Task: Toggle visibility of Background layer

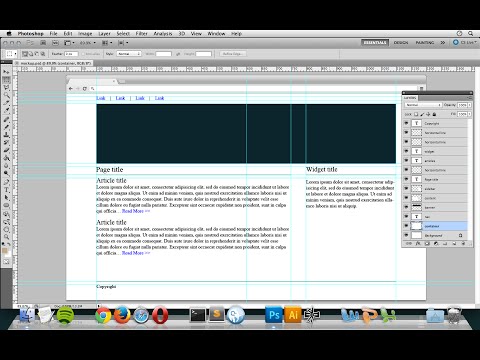Action: 406,235
